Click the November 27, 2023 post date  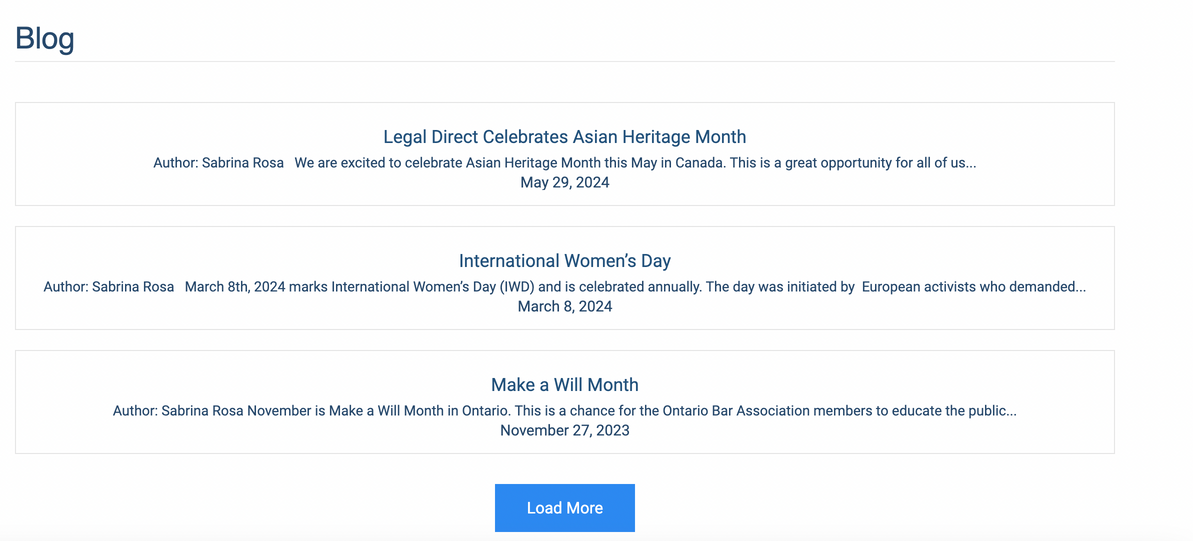tap(564, 430)
